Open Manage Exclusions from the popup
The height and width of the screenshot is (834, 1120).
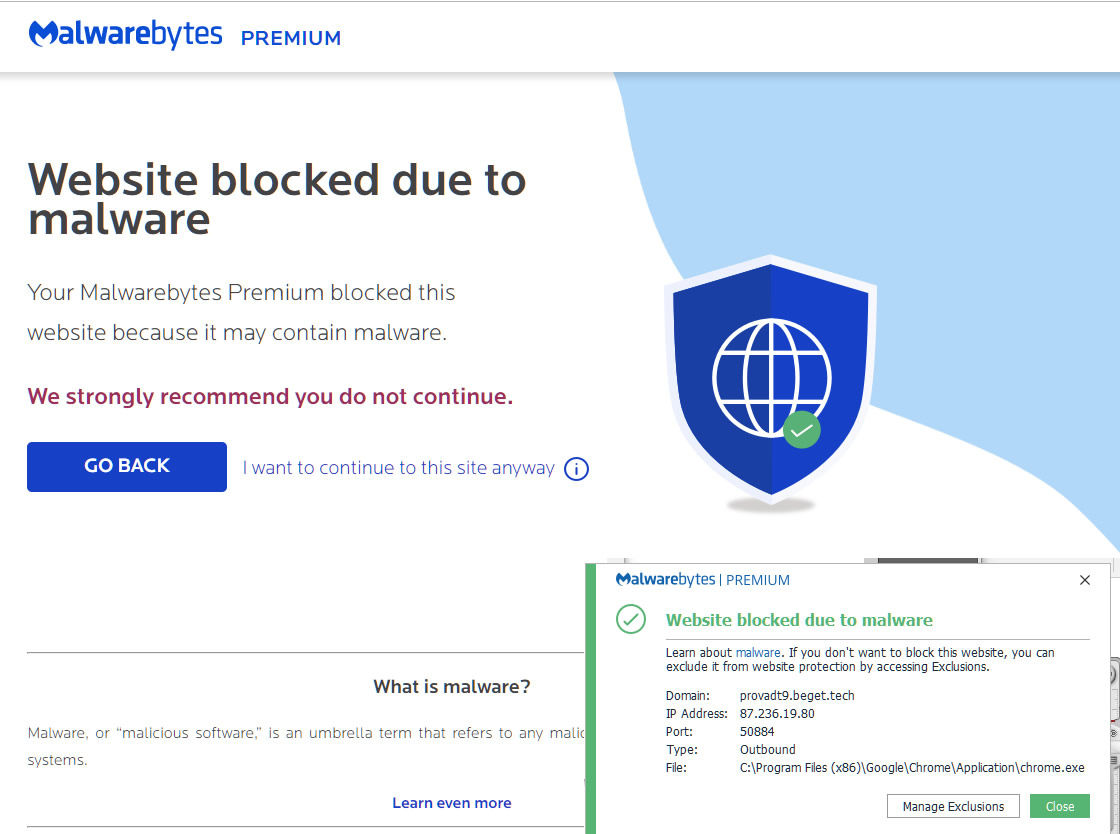tap(953, 806)
